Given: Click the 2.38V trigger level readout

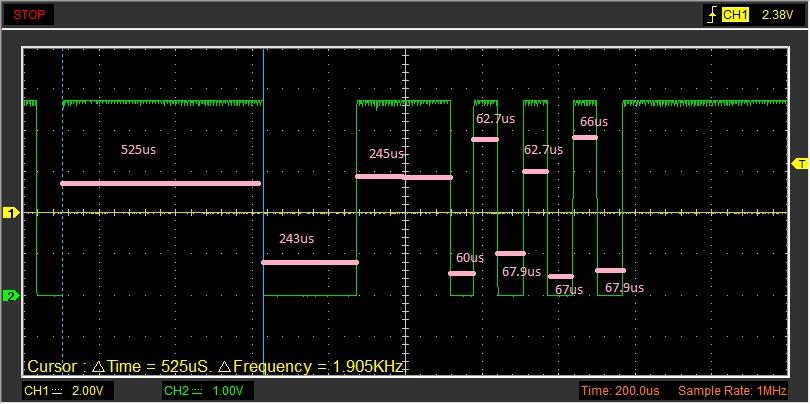Looking at the screenshot, I should pyautogui.click(x=777, y=15).
